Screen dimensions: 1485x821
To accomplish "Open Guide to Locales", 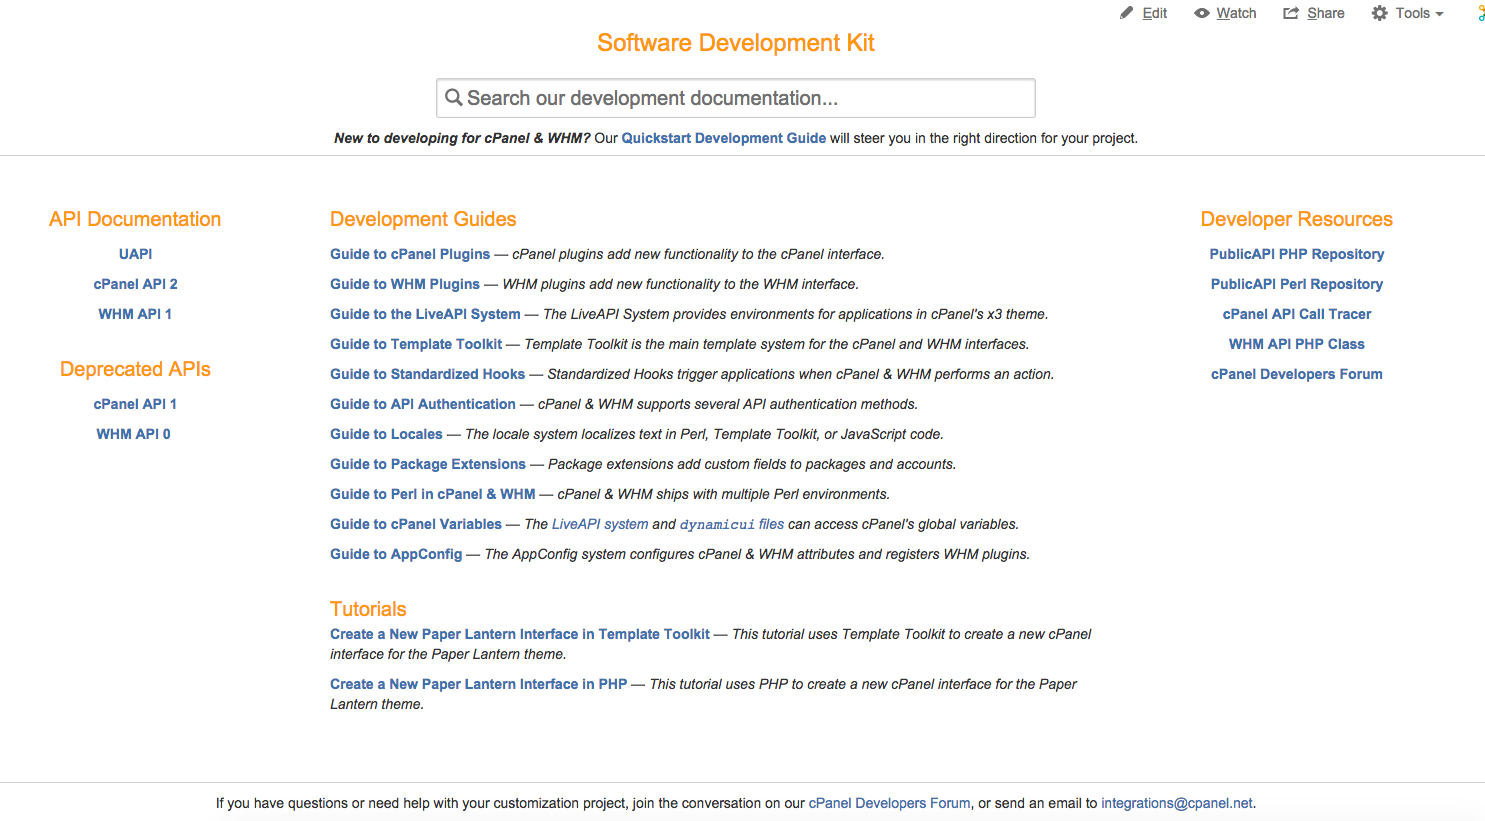I will point(386,434).
